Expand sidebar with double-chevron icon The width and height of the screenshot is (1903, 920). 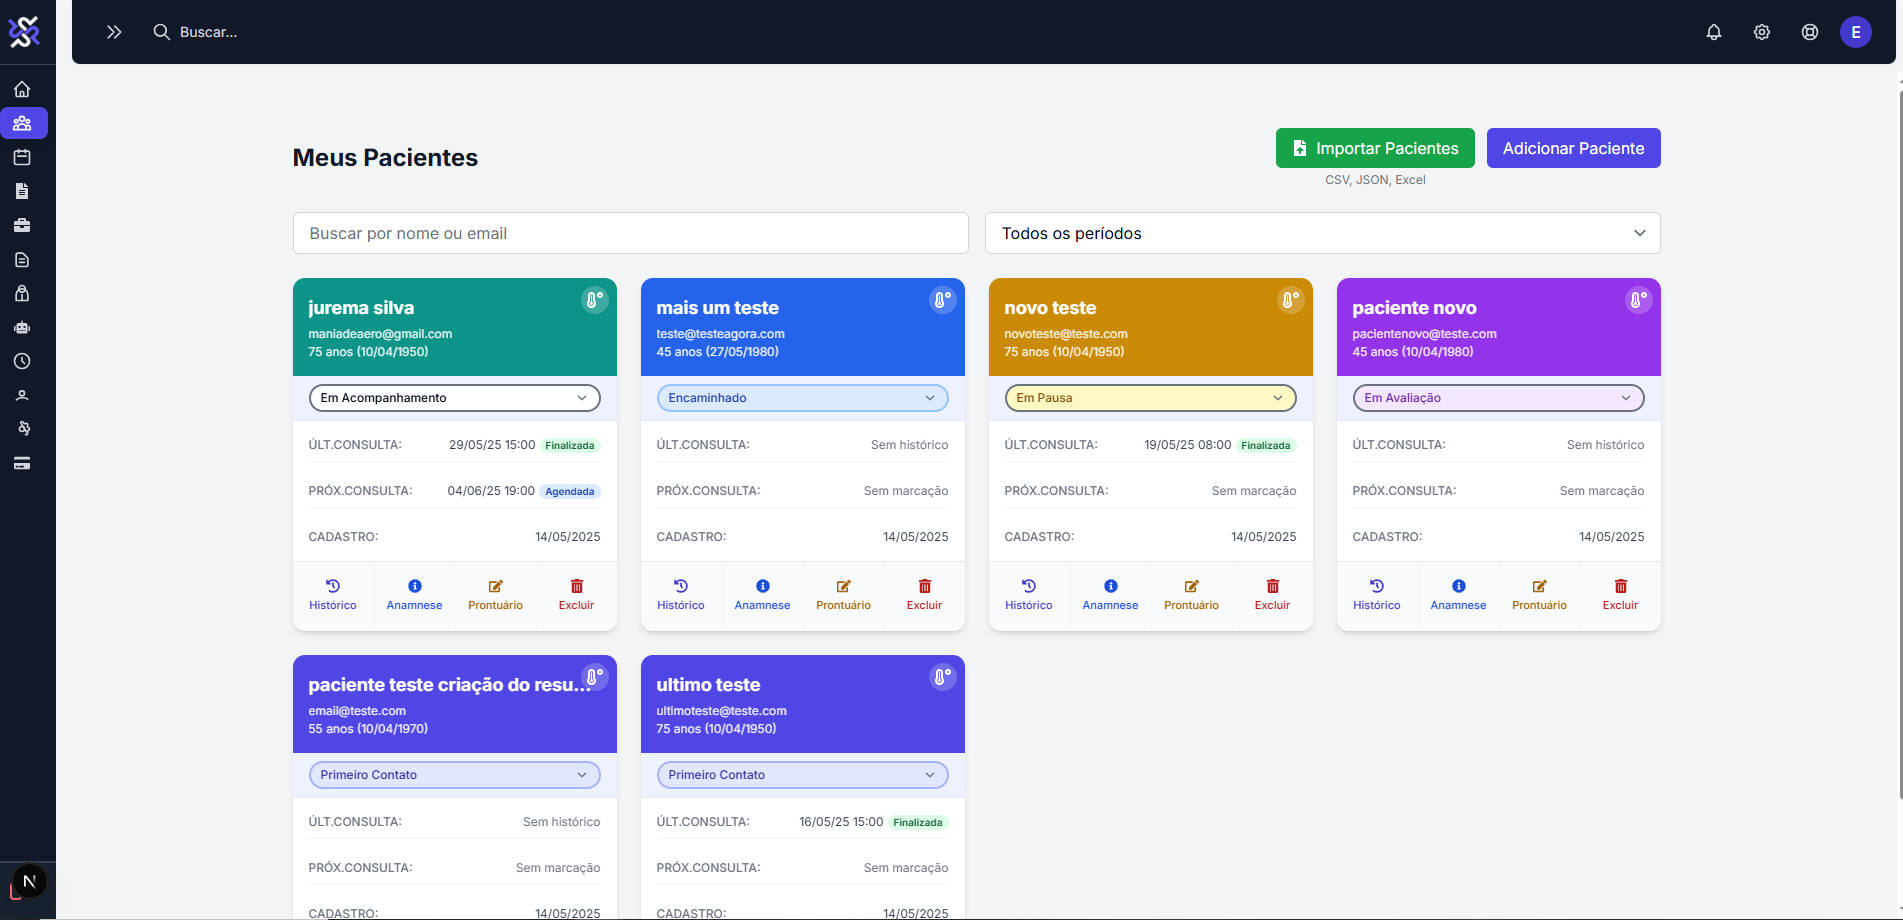click(114, 32)
